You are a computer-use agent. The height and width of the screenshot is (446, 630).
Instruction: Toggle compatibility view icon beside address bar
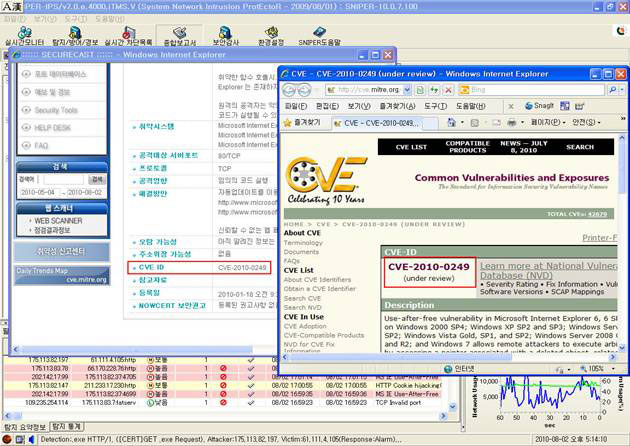(x=420, y=90)
